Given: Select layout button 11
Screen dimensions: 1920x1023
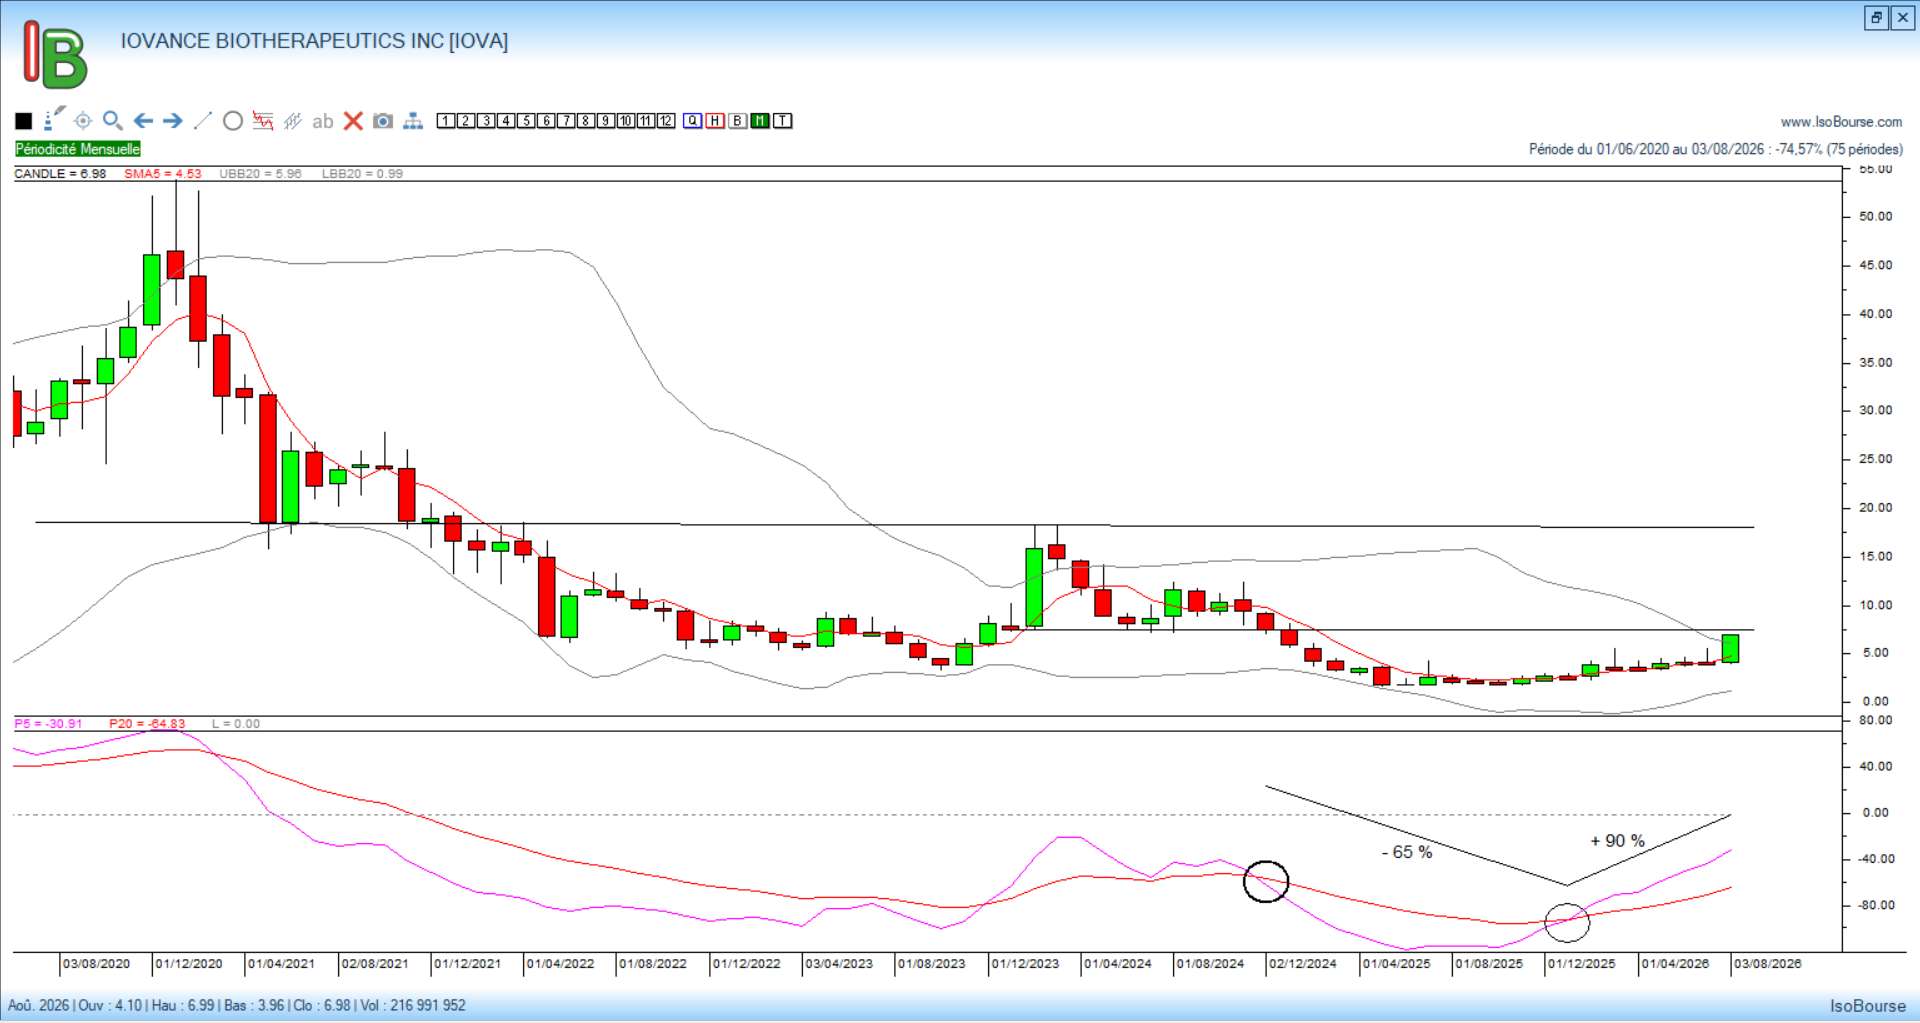Looking at the screenshot, I should point(646,121).
